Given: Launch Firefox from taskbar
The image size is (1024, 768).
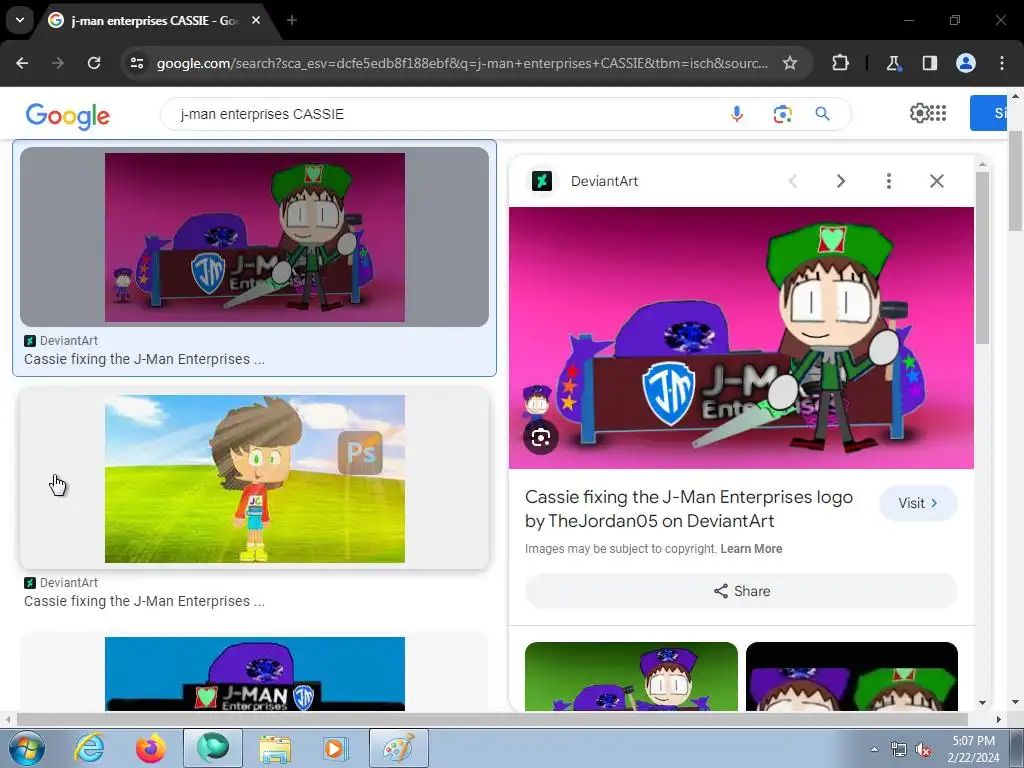Looking at the screenshot, I should coord(151,748).
